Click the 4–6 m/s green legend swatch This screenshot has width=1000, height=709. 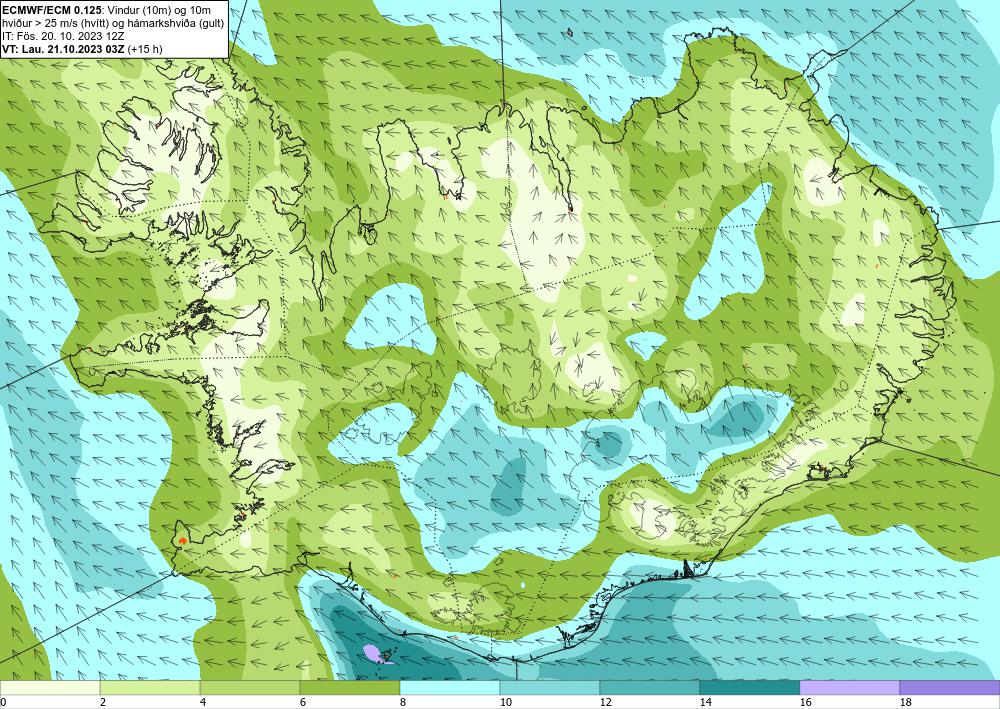coord(250,687)
